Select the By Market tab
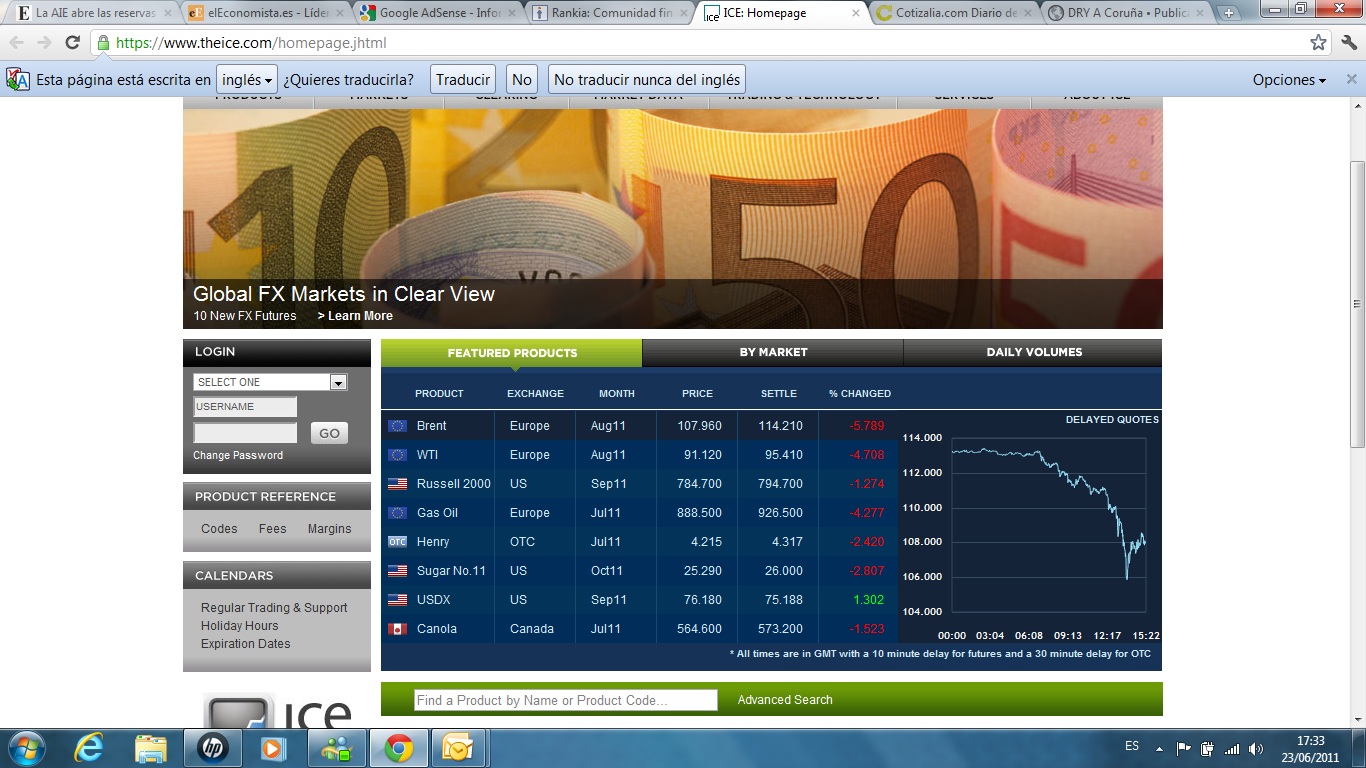 (773, 352)
